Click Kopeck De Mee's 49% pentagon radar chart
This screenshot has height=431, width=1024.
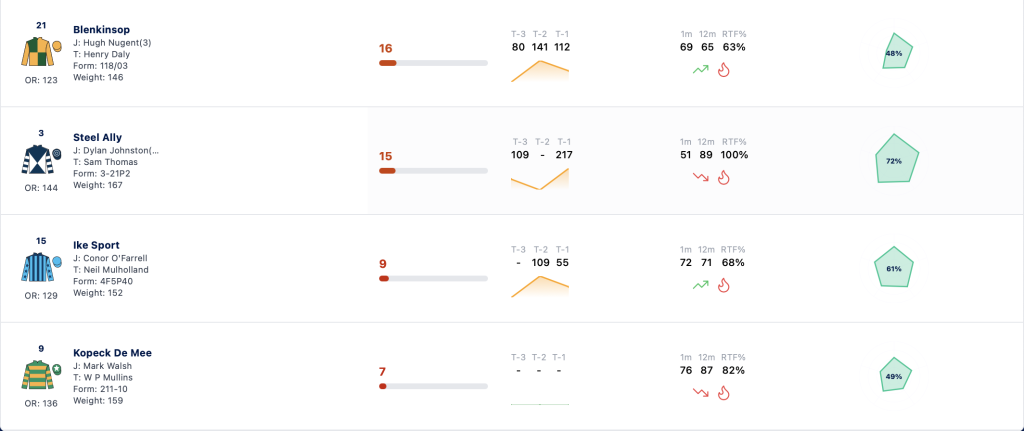tap(895, 375)
